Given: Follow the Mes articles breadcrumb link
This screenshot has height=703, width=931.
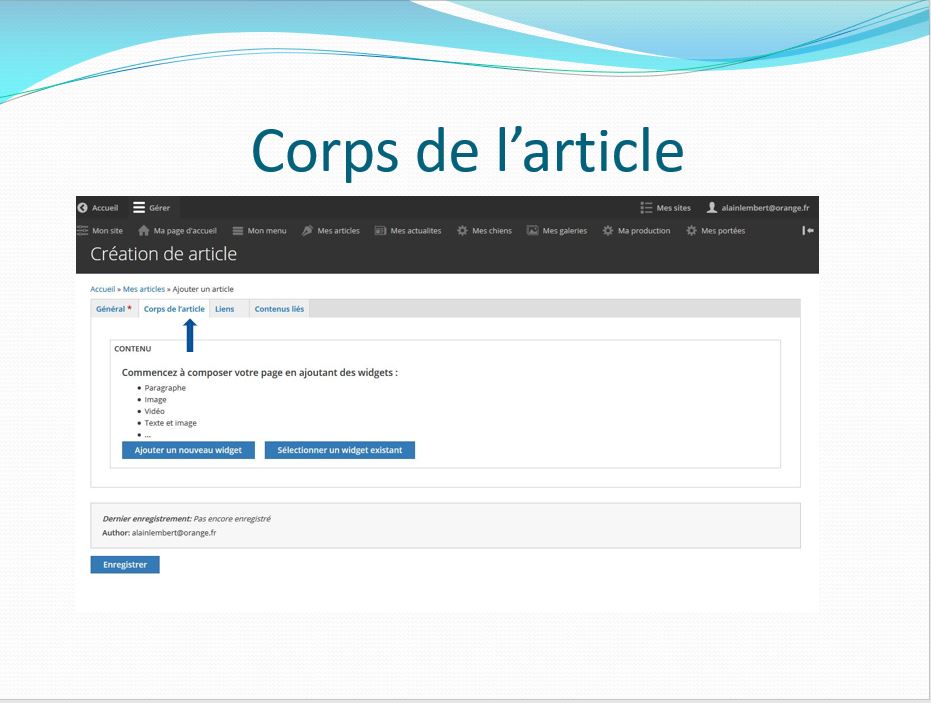Looking at the screenshot, I should (x=144, y=289).
